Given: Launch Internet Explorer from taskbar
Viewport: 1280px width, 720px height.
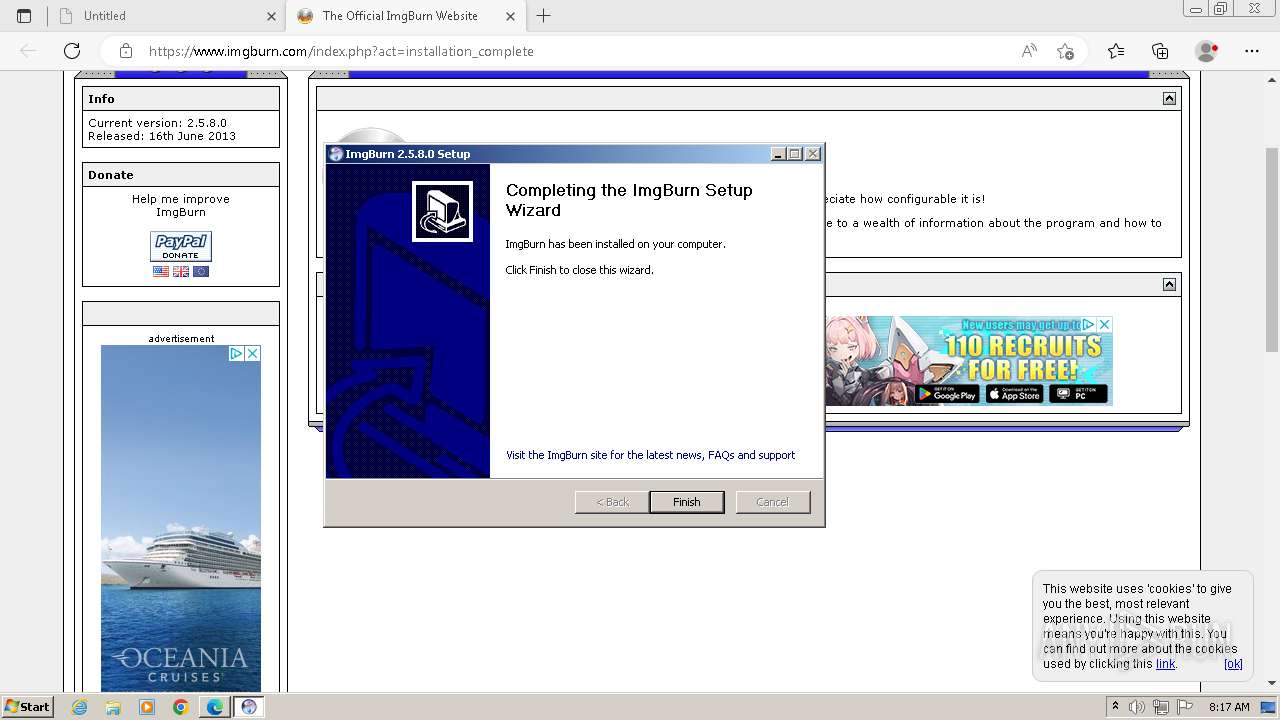Looking at the screenshot, I should [80, 707].
